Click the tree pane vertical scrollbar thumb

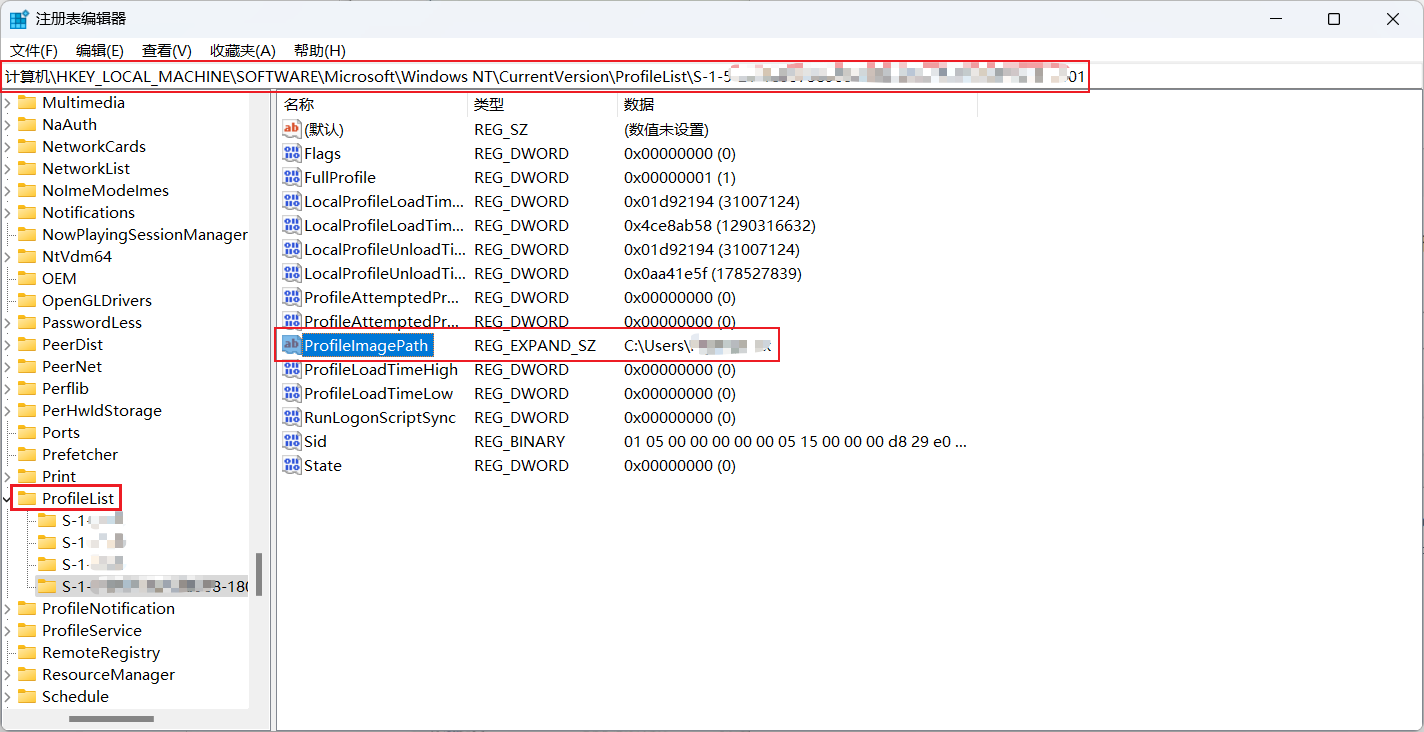259,574
